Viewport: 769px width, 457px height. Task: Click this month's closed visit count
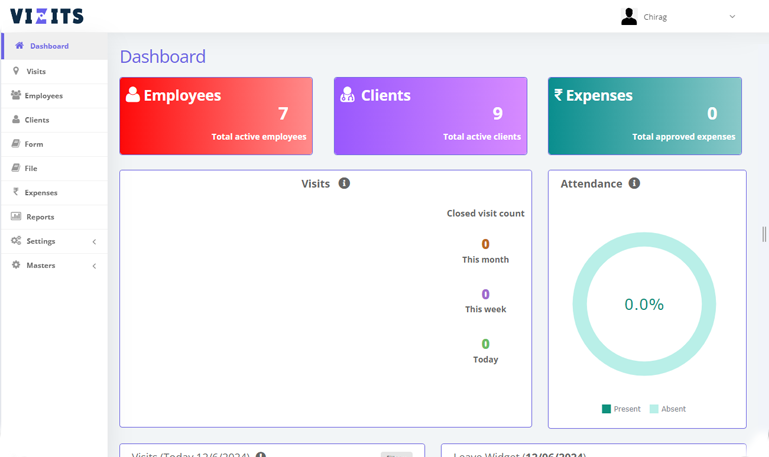485,244
